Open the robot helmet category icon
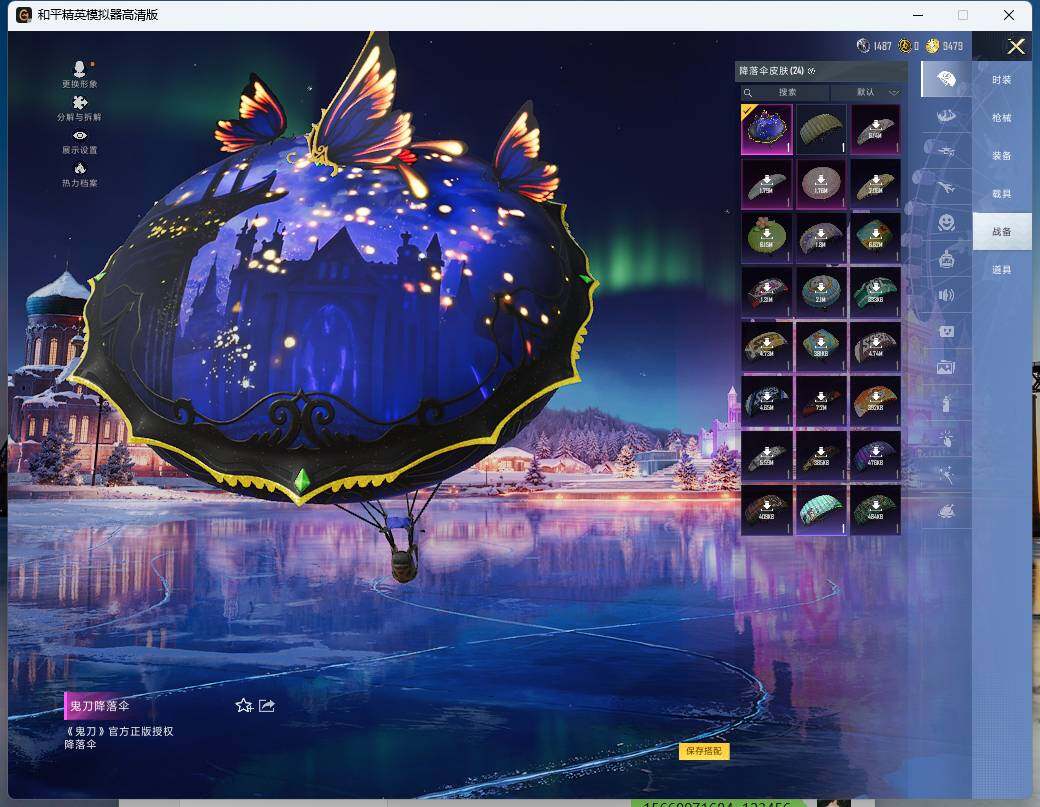Image resolution: width=1040 pixels, height=807 pixels. click(x=946, y=259)
